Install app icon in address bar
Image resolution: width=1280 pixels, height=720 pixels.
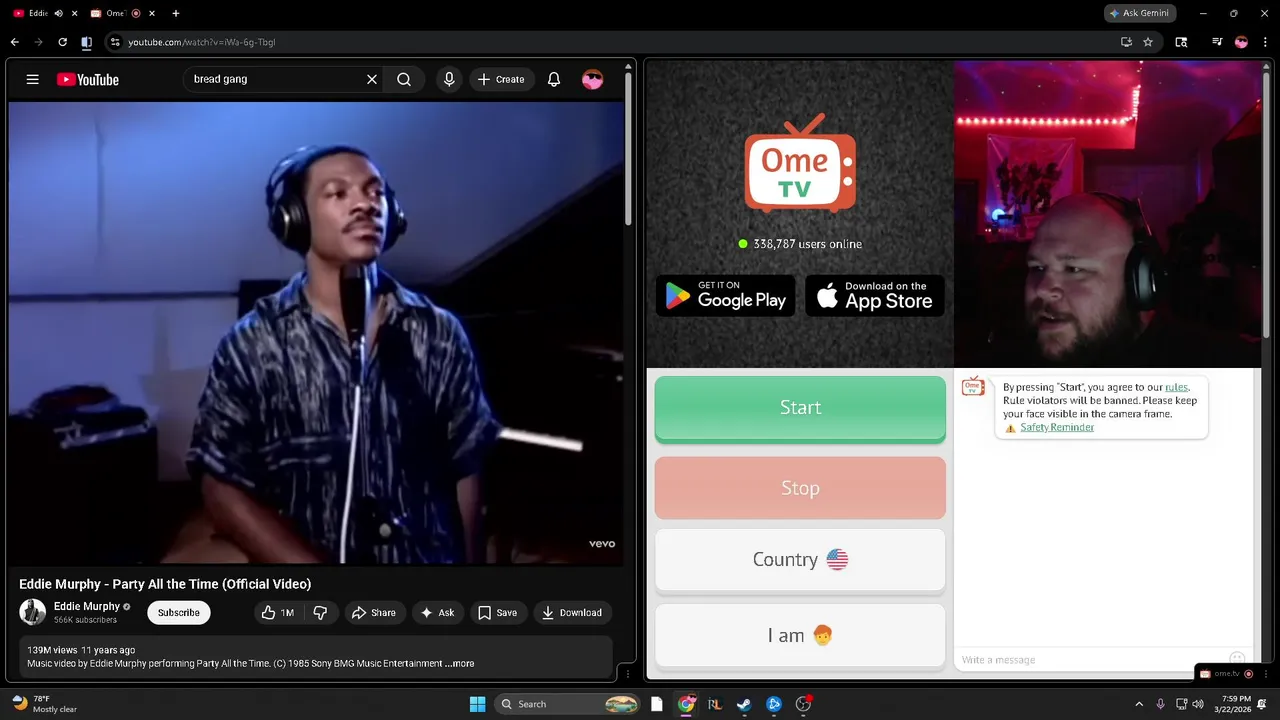pos(1126,42)
